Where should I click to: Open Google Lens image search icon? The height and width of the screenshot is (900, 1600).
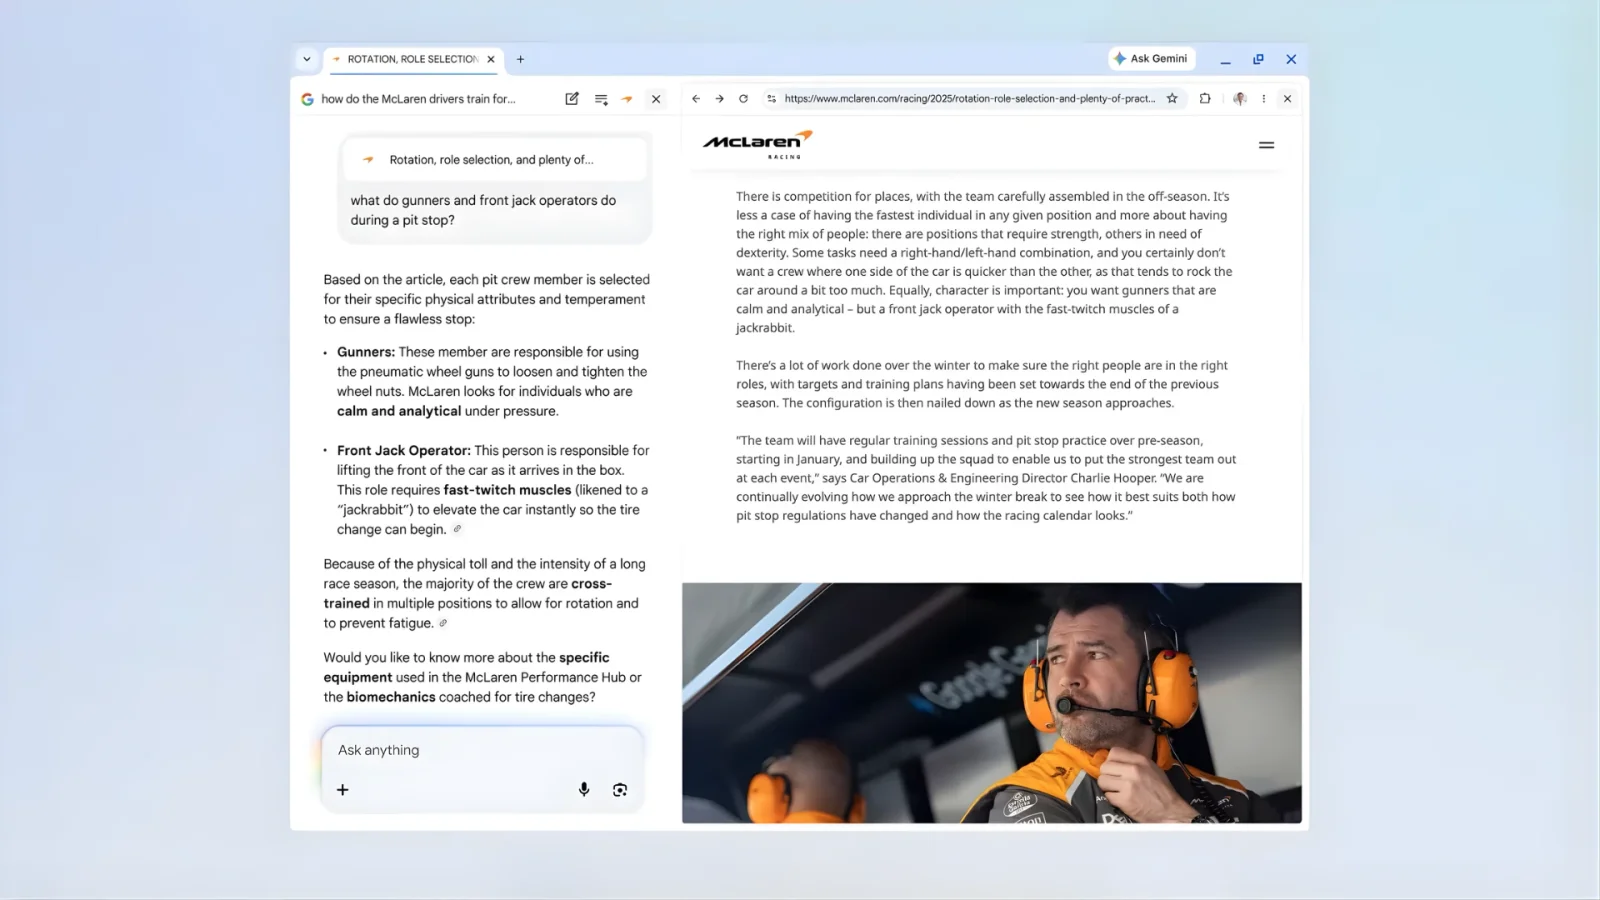(x=620, y=789)
